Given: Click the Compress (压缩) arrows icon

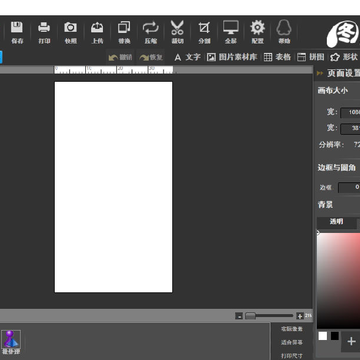Looking at the screenshot, I should click(x=151, y=27).
